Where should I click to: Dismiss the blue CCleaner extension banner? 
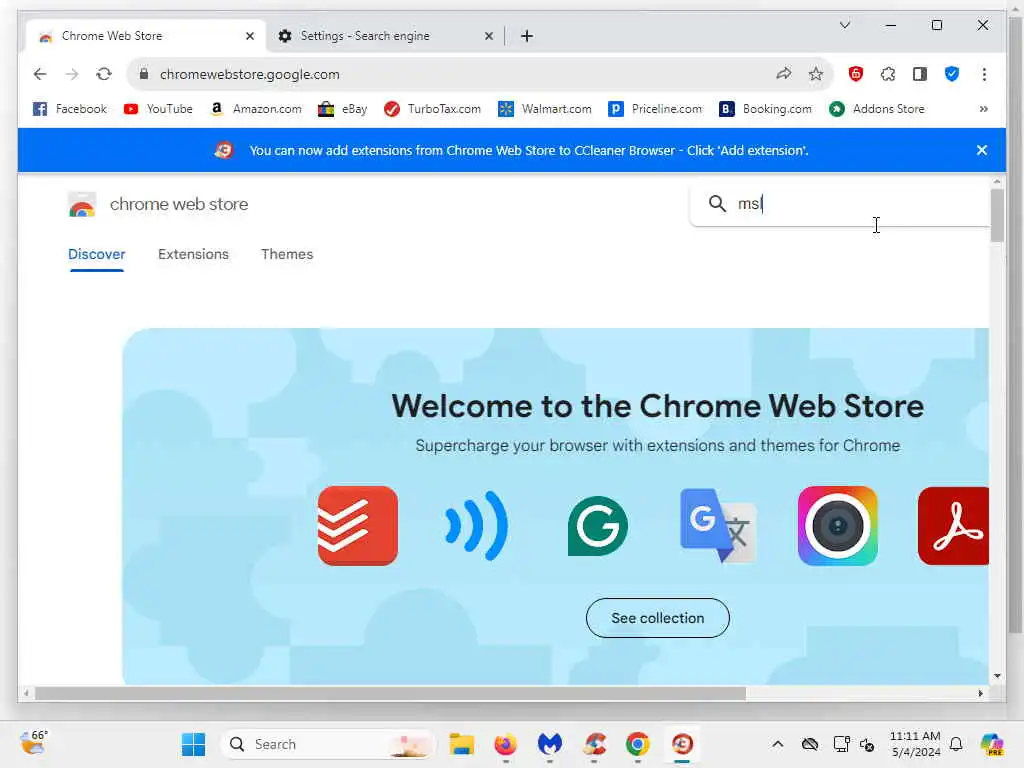pyautogui.click(x=982, y=150)
